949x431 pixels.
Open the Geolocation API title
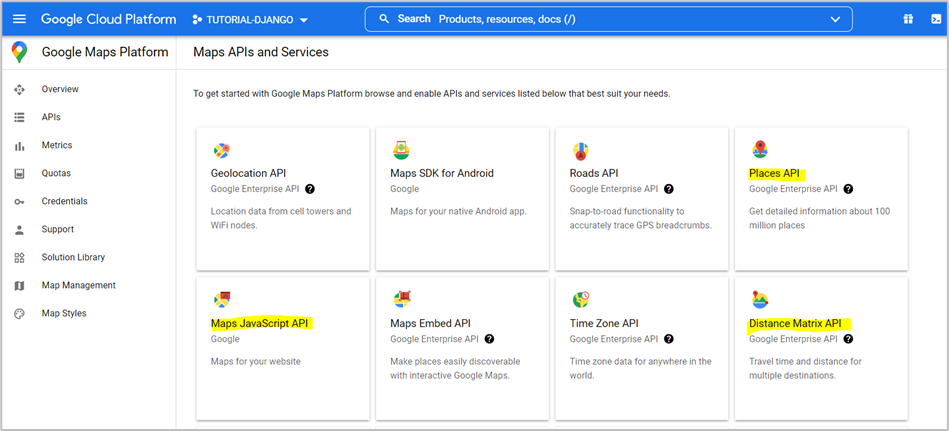248,173
